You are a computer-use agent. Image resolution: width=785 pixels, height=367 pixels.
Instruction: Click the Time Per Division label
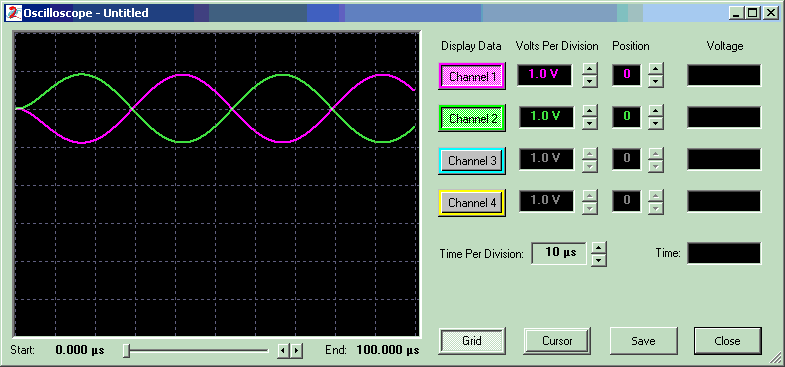click(482, 254)
